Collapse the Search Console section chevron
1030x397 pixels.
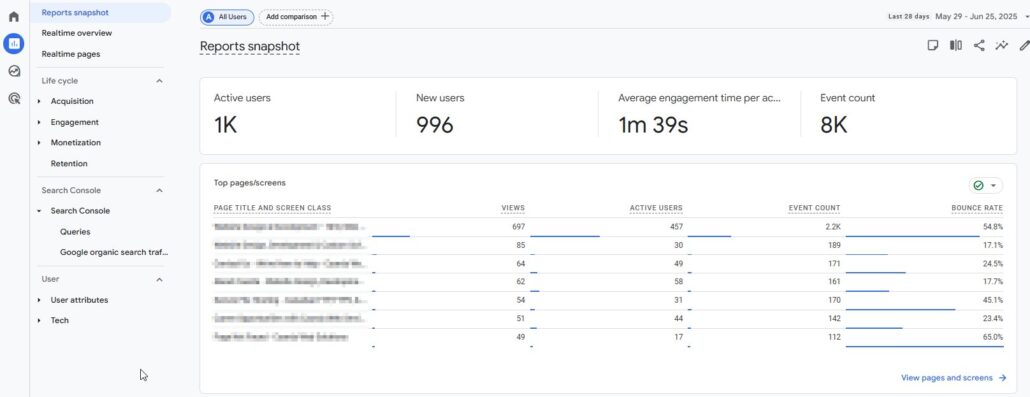159,191
